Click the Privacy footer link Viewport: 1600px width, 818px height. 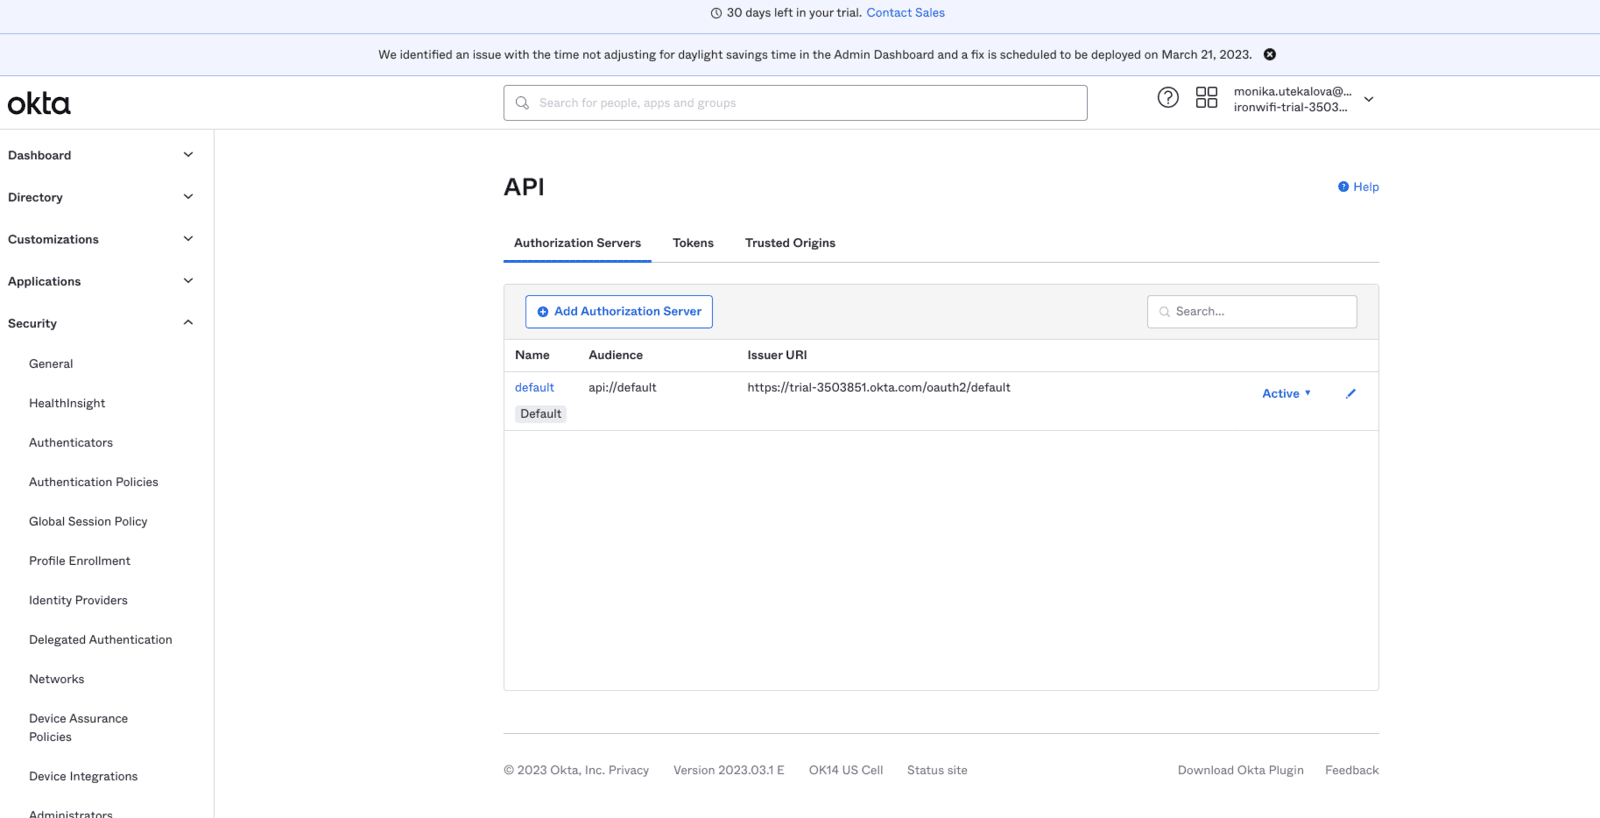(x=628, y=770)
